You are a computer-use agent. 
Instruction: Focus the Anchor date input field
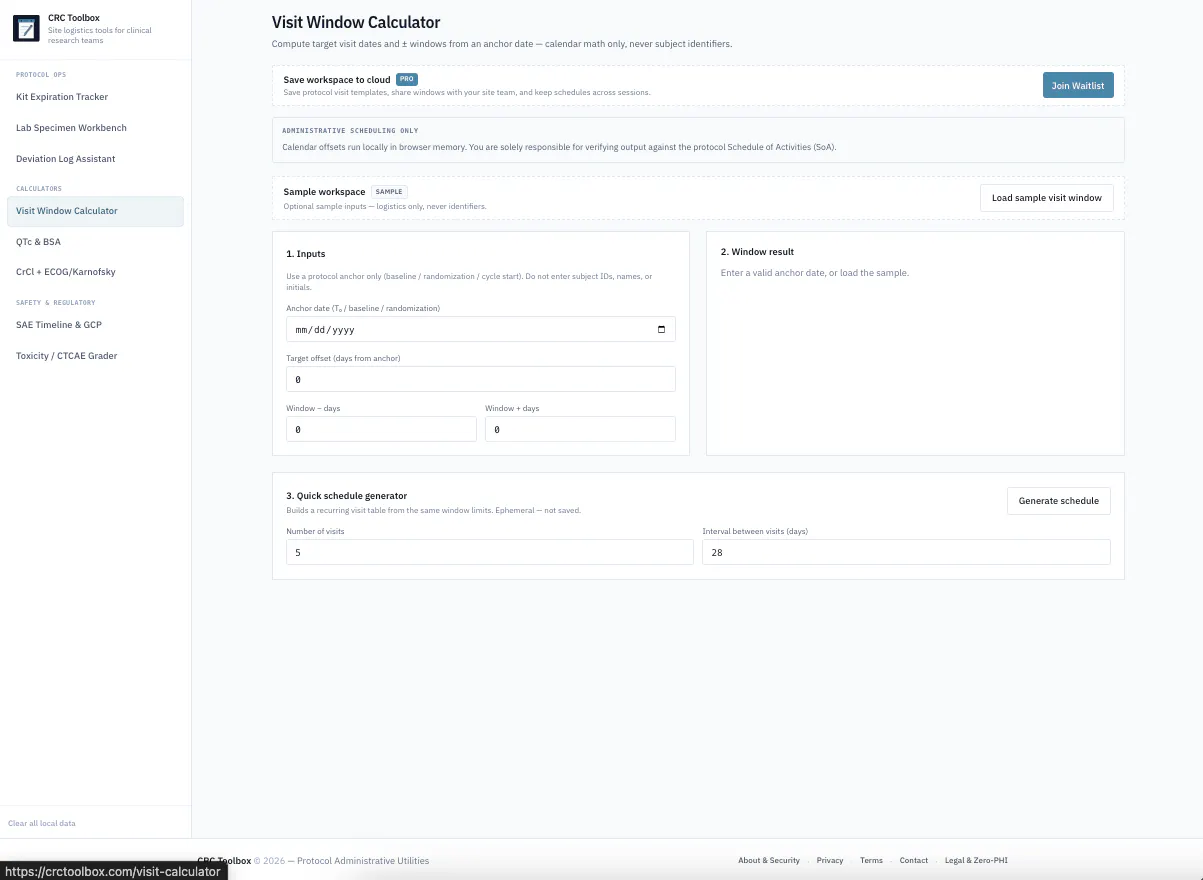click(481, 329)
